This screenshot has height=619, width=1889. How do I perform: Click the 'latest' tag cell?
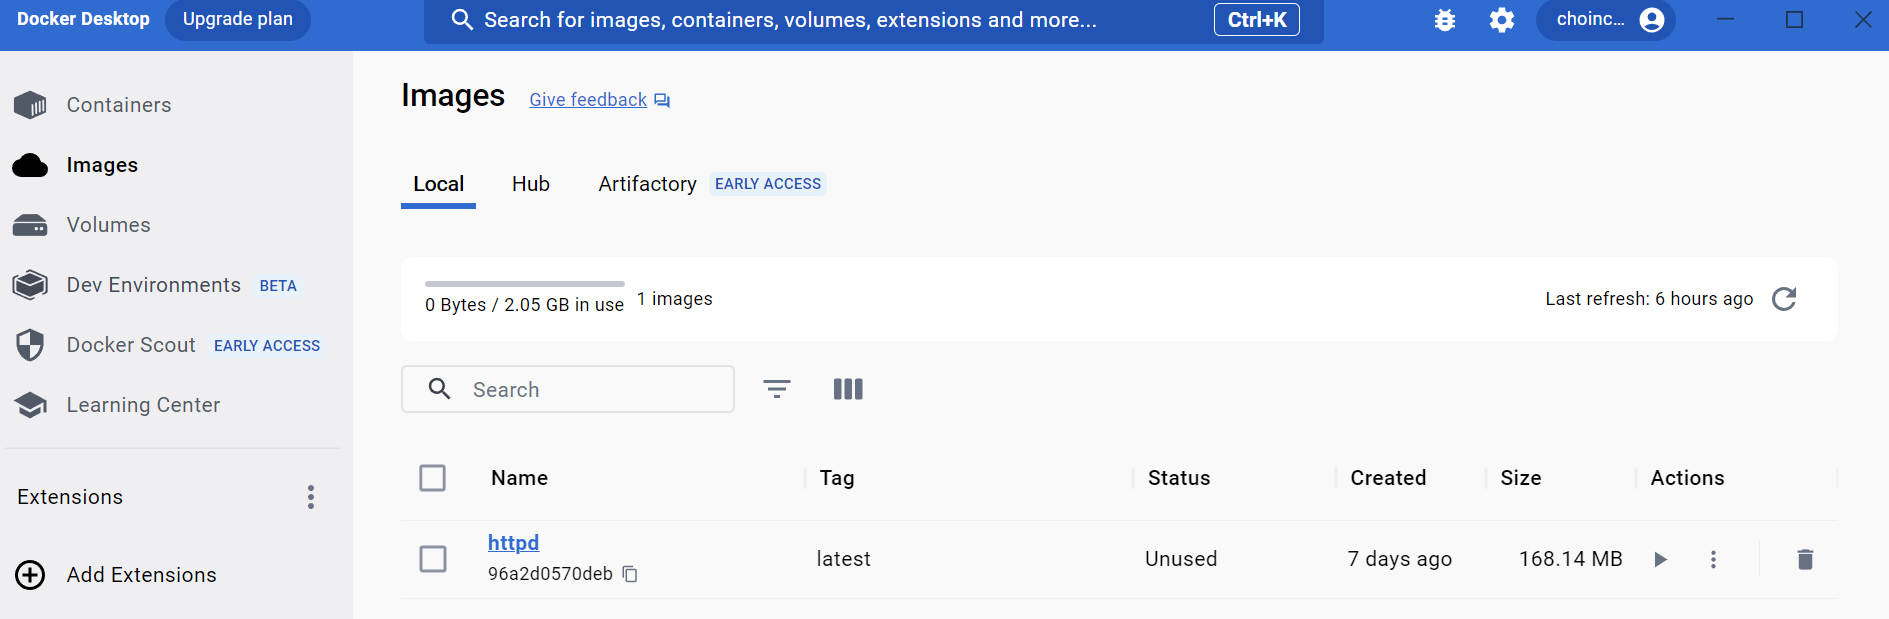843,559
